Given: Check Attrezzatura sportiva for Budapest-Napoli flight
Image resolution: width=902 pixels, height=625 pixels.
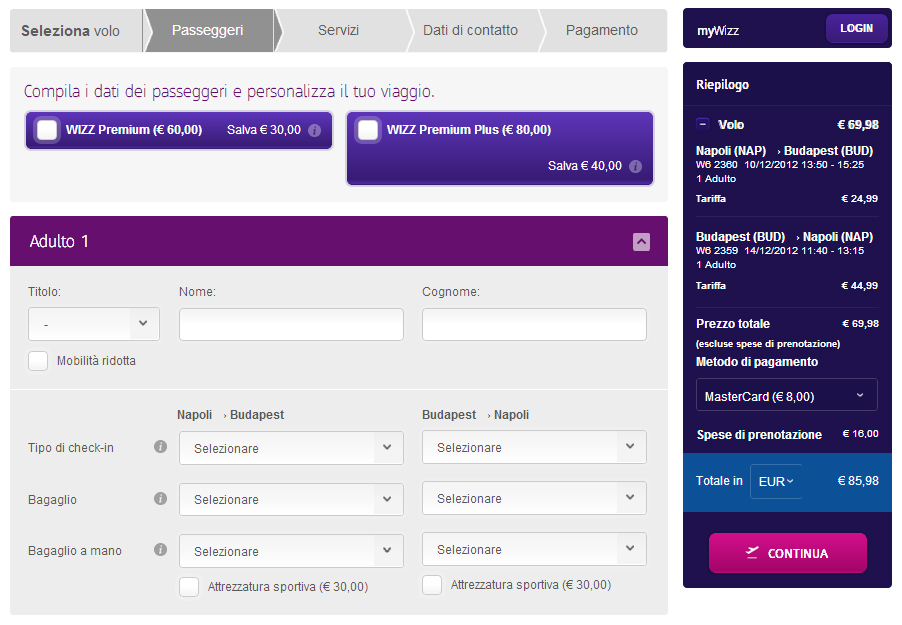Looking at the screenshot, I should coord(432,585).
